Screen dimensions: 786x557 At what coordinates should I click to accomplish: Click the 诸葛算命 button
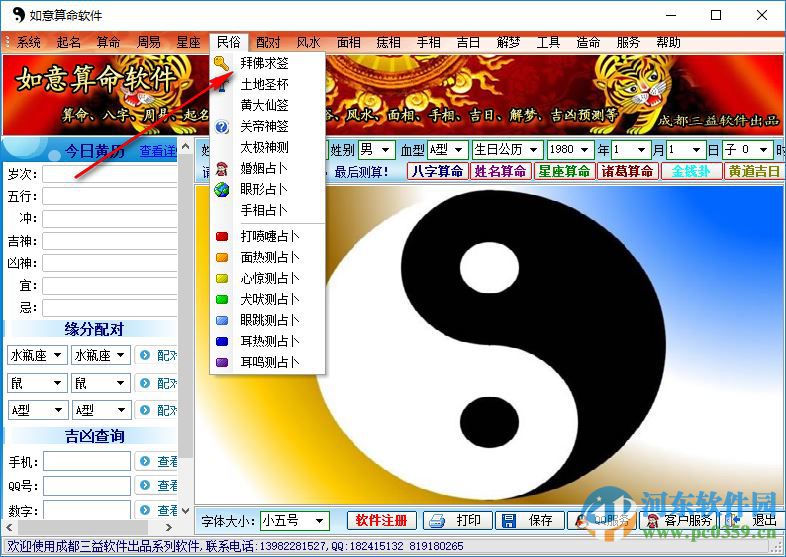[x=627, y=171]
